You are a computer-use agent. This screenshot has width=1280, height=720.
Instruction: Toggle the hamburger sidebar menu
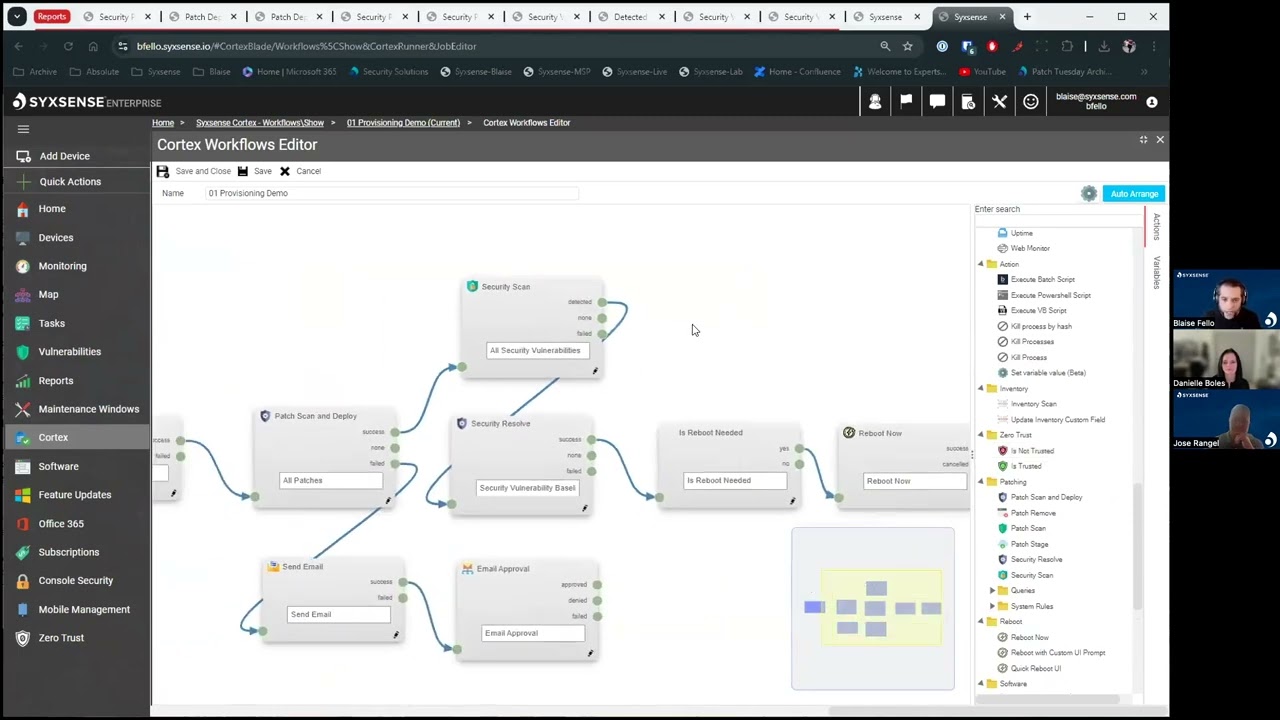[x=23, y=129]
